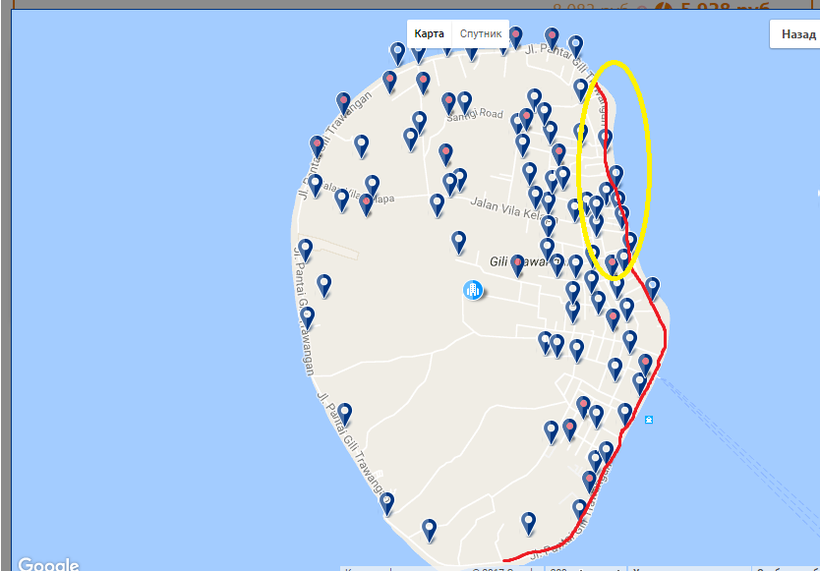Switch to the Спутник satellite view

[x=481, y=34]
